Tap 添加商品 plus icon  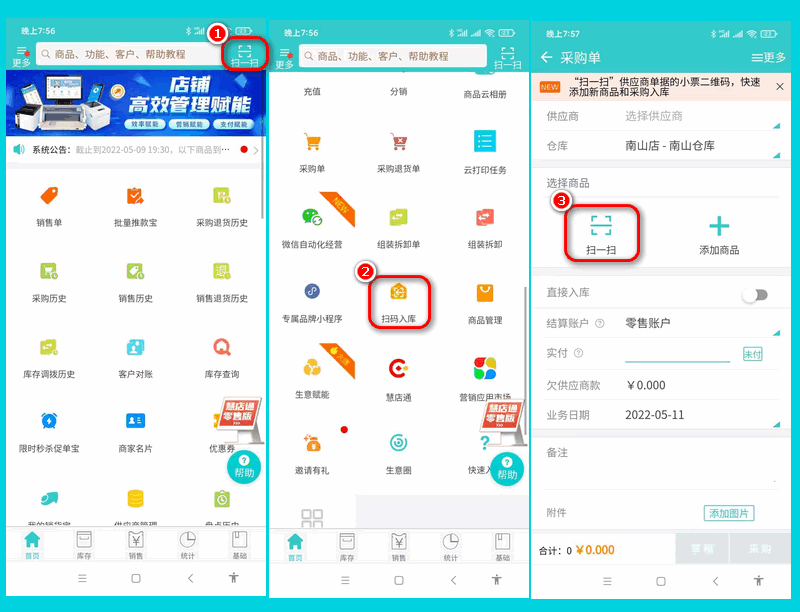coord(719,227)
